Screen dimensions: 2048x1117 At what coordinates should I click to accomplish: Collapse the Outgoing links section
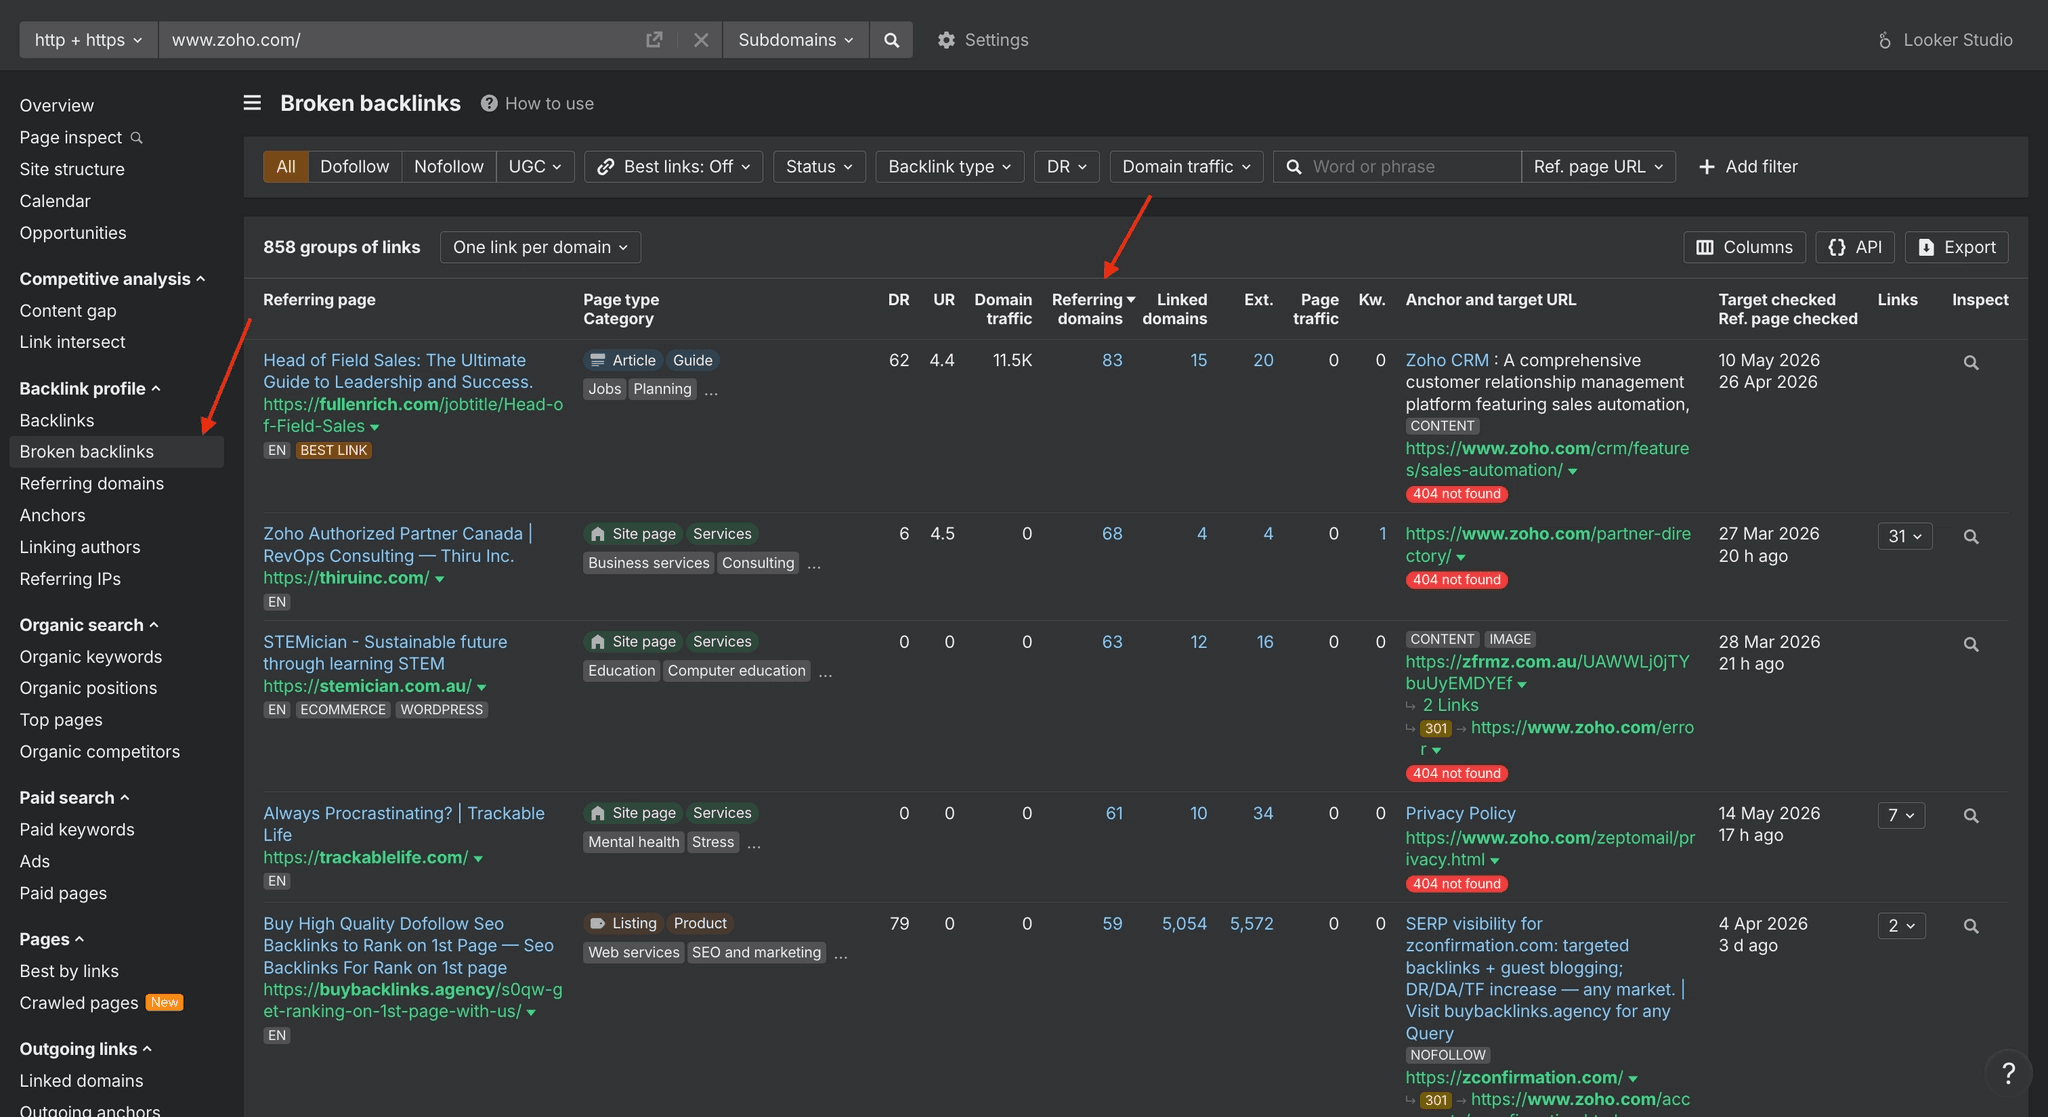(86, 1049)
